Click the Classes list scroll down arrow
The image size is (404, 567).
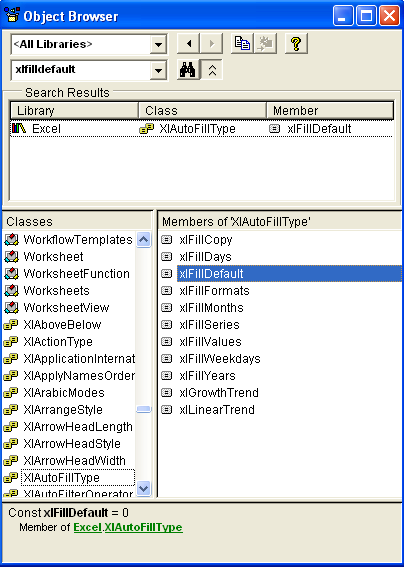pos(144,489)
